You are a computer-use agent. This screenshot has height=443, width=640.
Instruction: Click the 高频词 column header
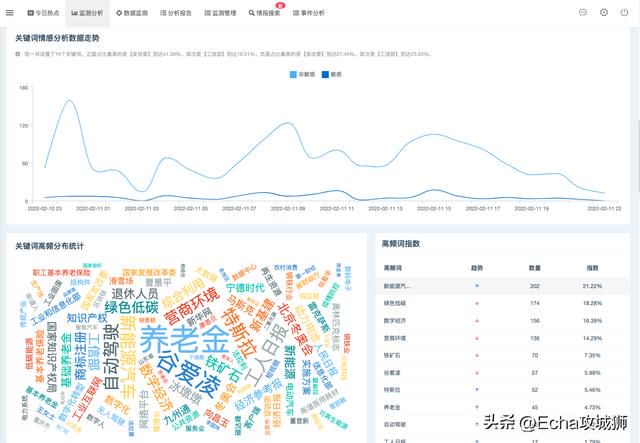[393, 268]
